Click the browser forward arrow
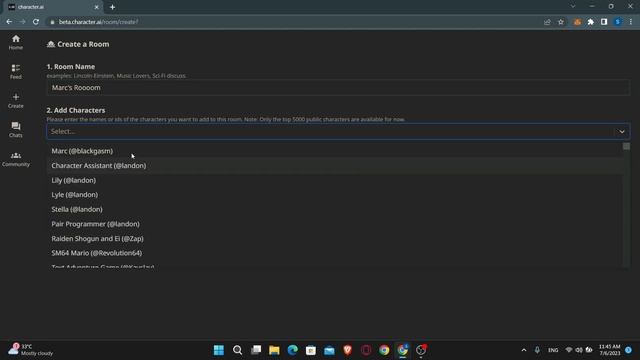The width and height of the screenshot is (640, 360). tap(22, 22)
